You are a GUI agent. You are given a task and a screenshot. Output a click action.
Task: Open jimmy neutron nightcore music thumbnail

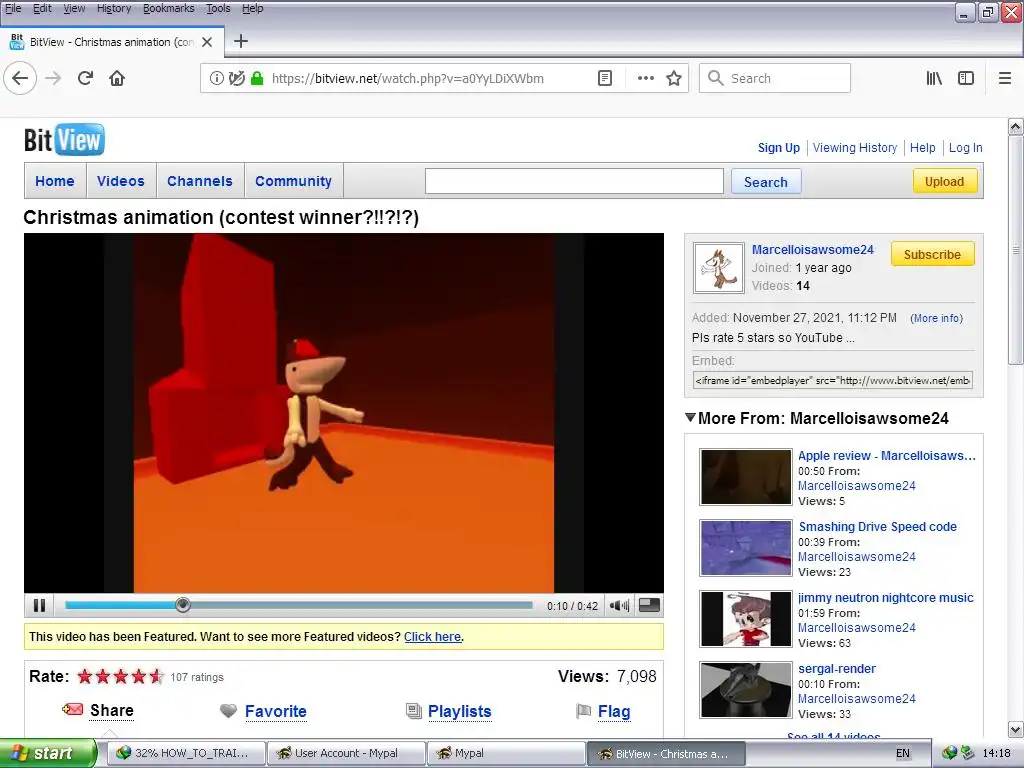[745, 618]
